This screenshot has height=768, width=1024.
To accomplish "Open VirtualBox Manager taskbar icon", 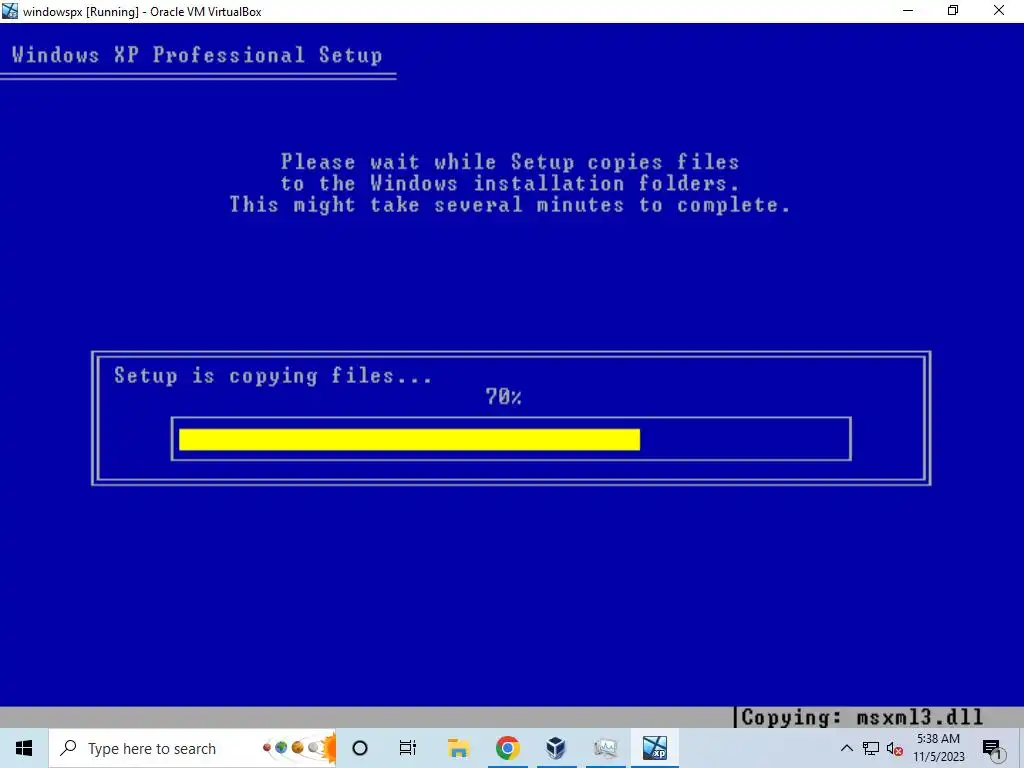I will 556,748.
